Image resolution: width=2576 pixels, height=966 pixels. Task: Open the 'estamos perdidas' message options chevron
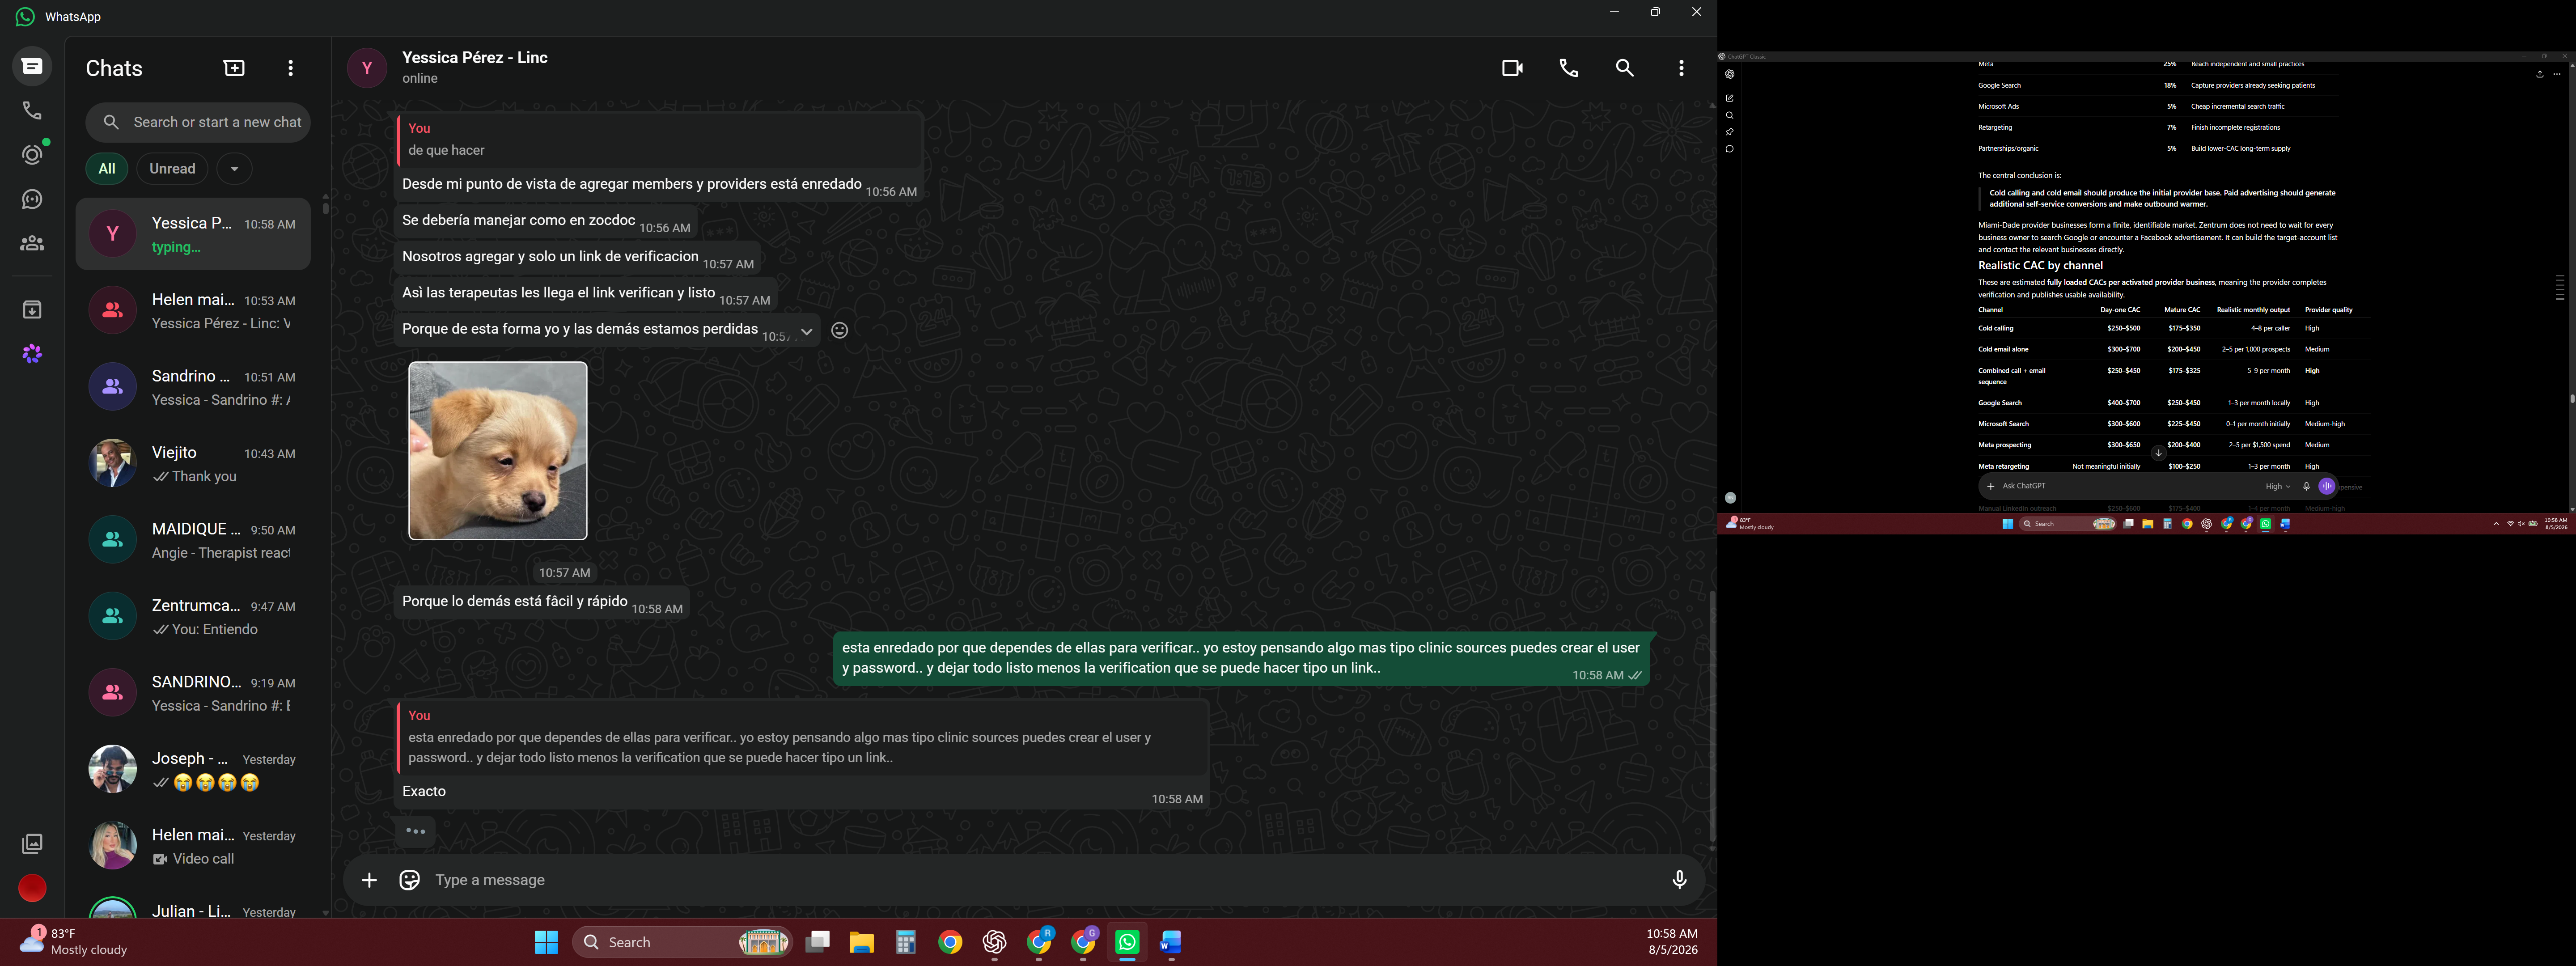click(806, 331)
